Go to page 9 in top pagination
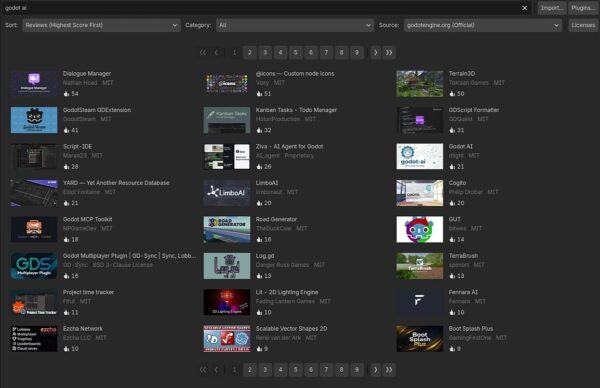 coord(357,52)
